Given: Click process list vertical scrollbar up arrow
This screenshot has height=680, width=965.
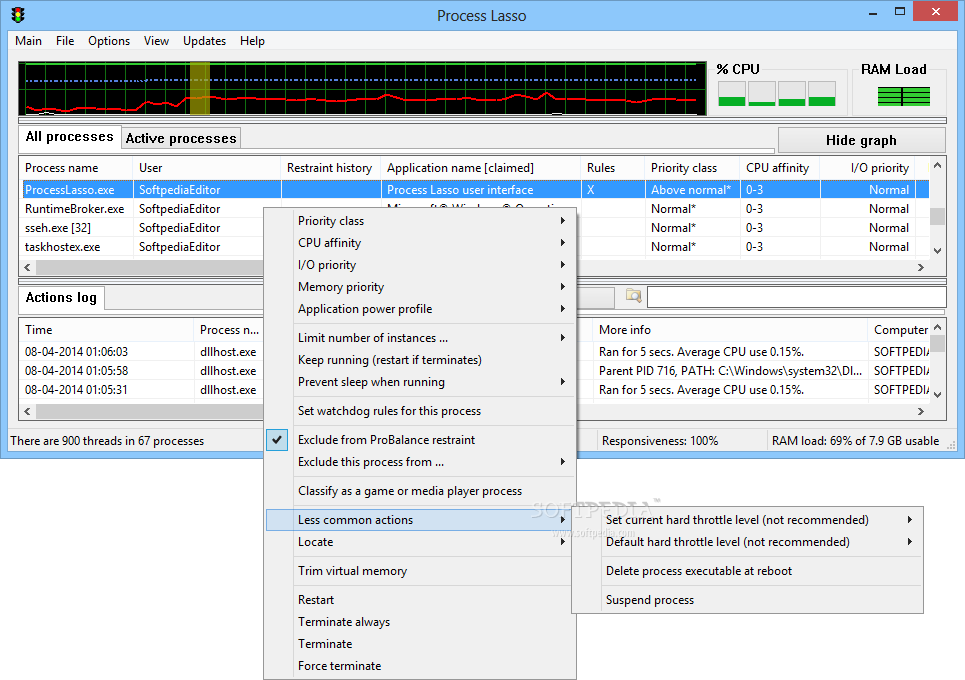Looking at the screenshot, I should pyautogui.click(x=937, y=165).
